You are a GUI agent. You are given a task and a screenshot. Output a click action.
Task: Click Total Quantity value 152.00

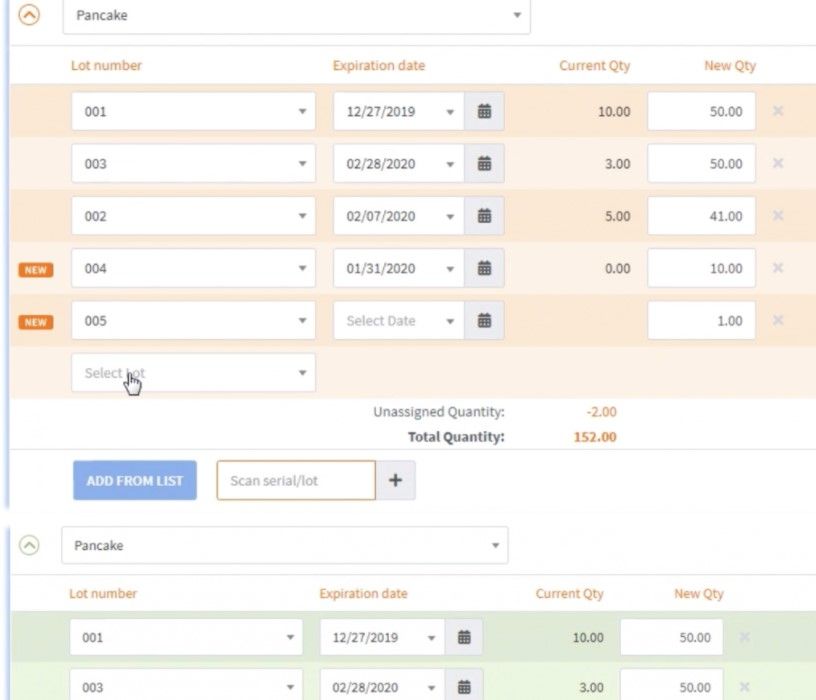595,437
